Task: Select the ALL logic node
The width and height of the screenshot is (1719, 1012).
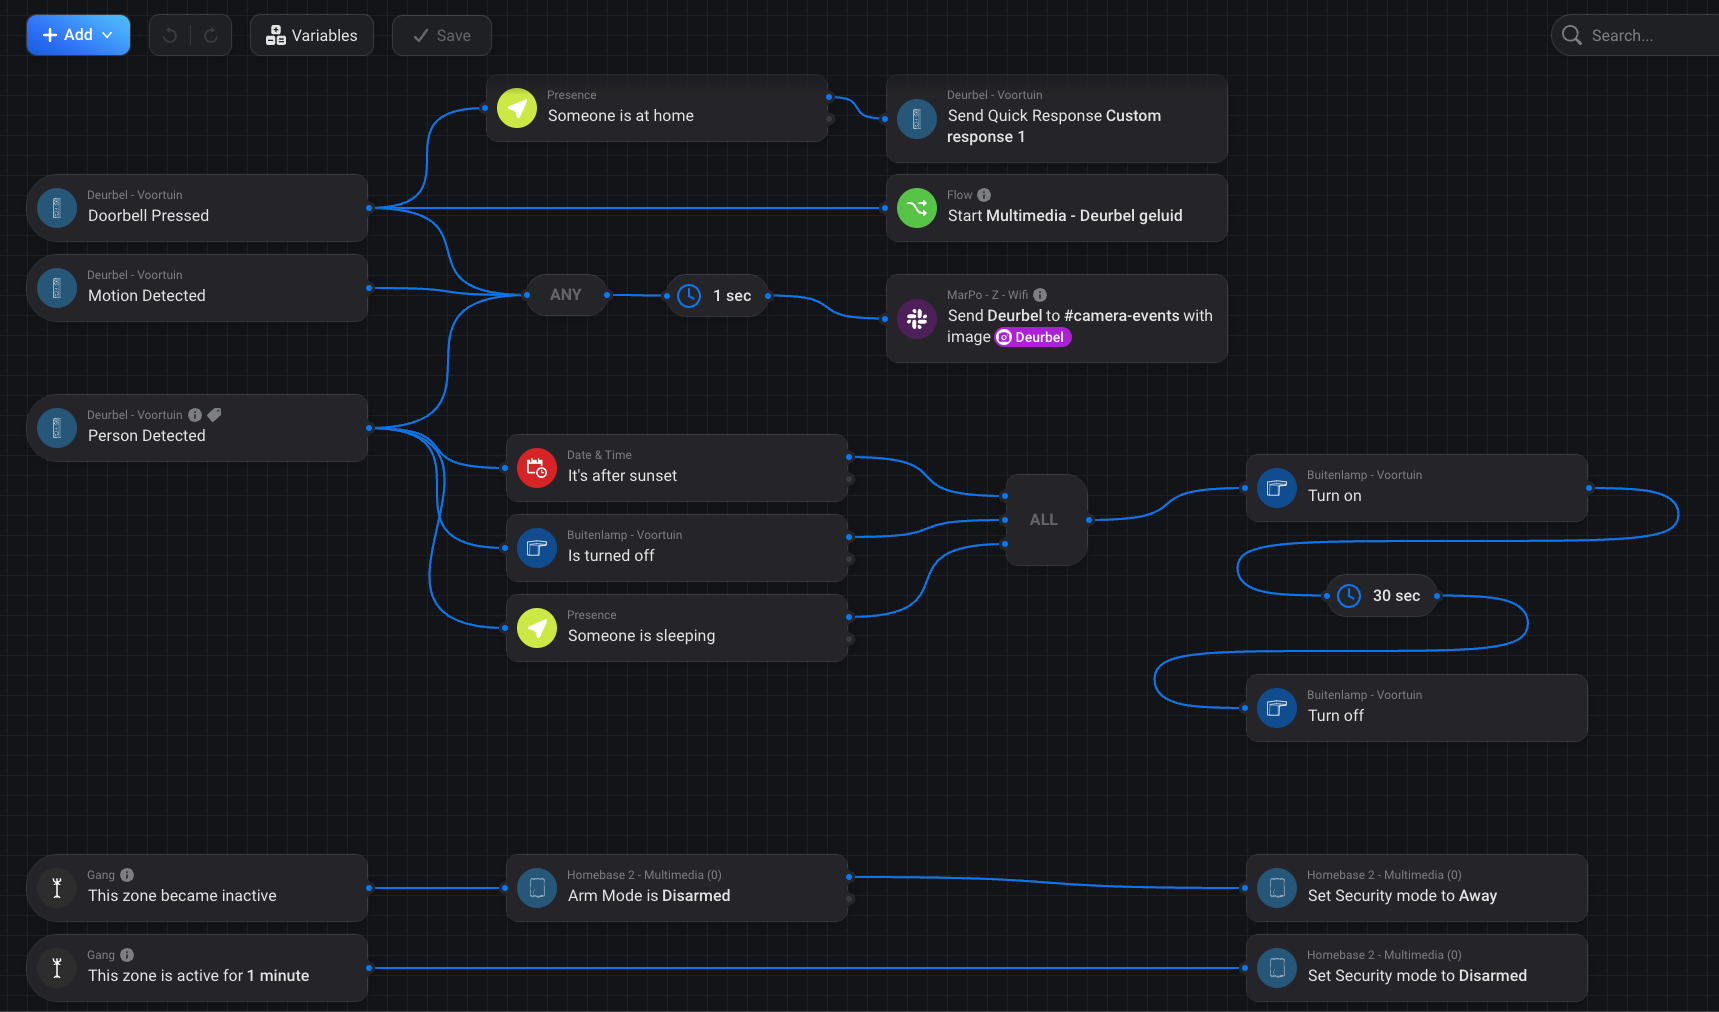Action: [x=1046, y=520]
